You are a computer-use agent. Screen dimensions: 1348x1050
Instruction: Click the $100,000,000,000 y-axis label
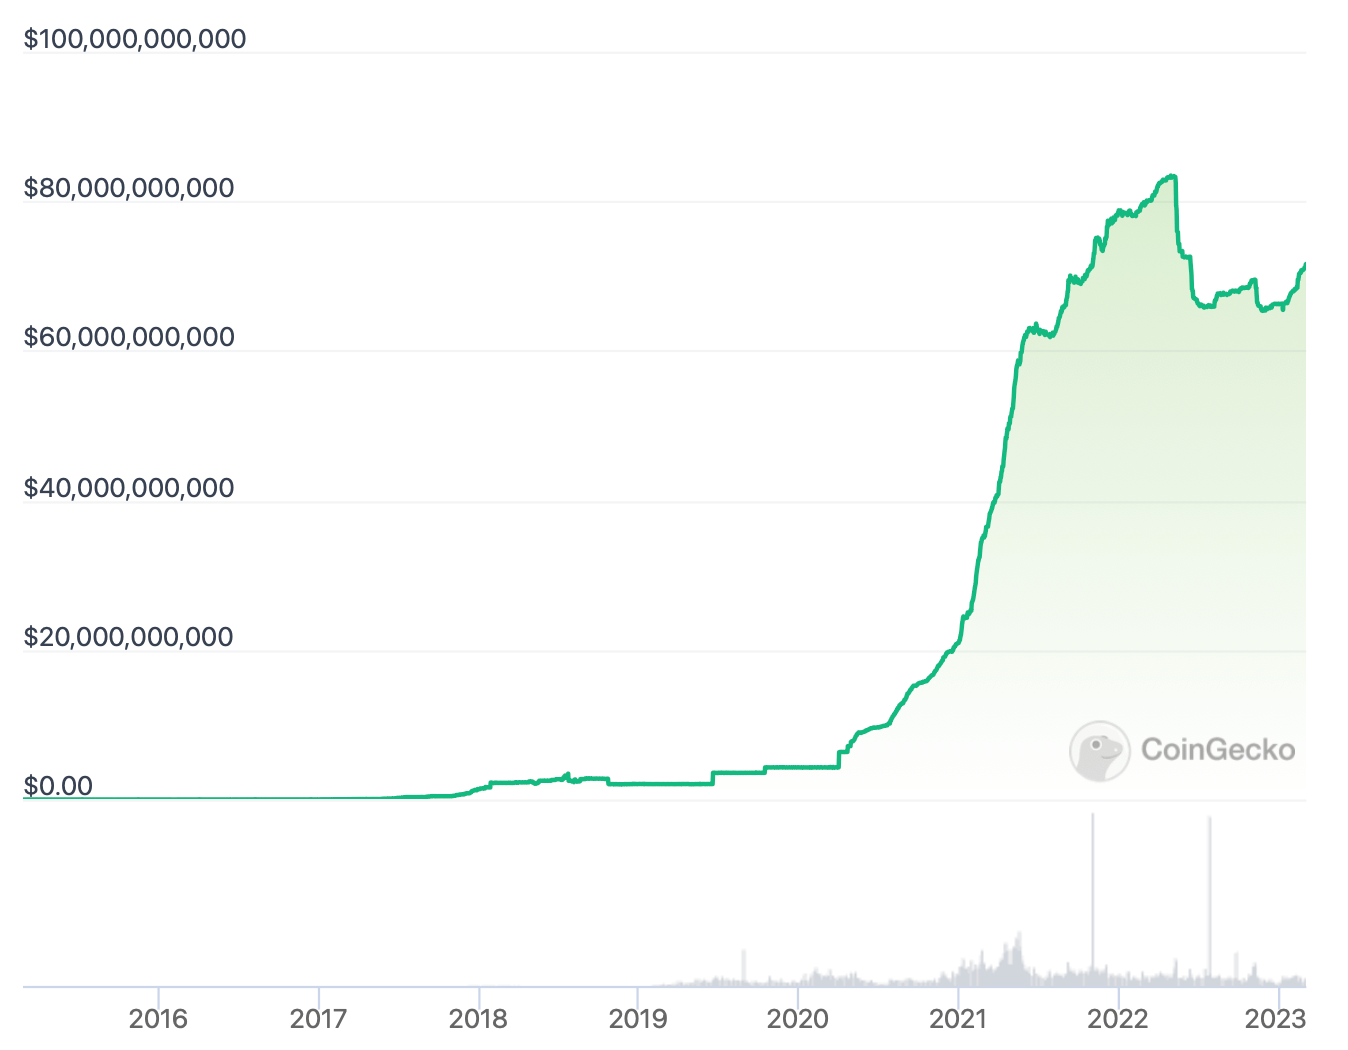pos(135,39)
